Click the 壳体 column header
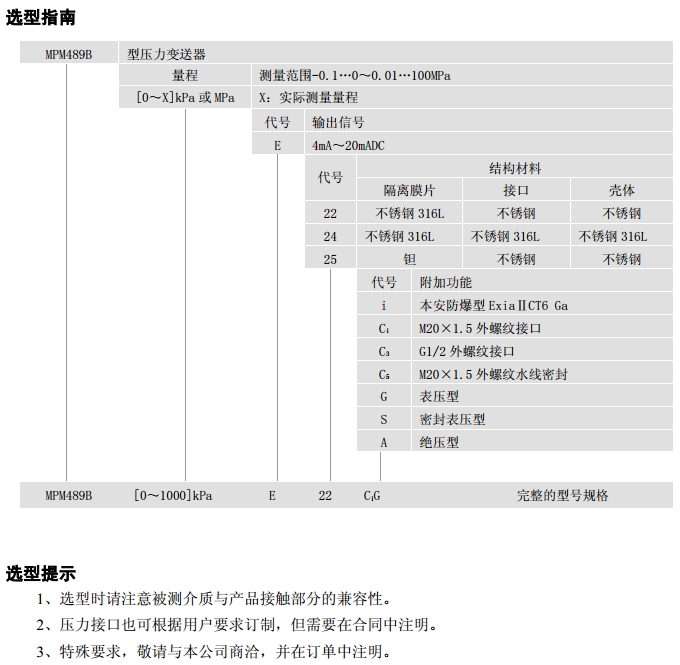The height and width of the screenshot is (665, 680). [621, 190]
